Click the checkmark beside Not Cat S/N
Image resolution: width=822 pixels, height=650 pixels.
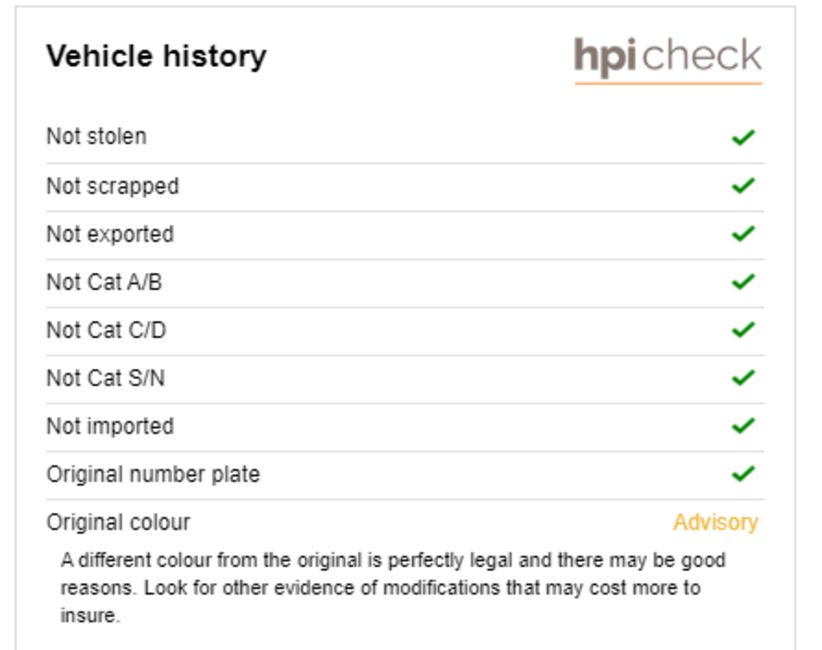pyautogui.click(x=743, y=377)
